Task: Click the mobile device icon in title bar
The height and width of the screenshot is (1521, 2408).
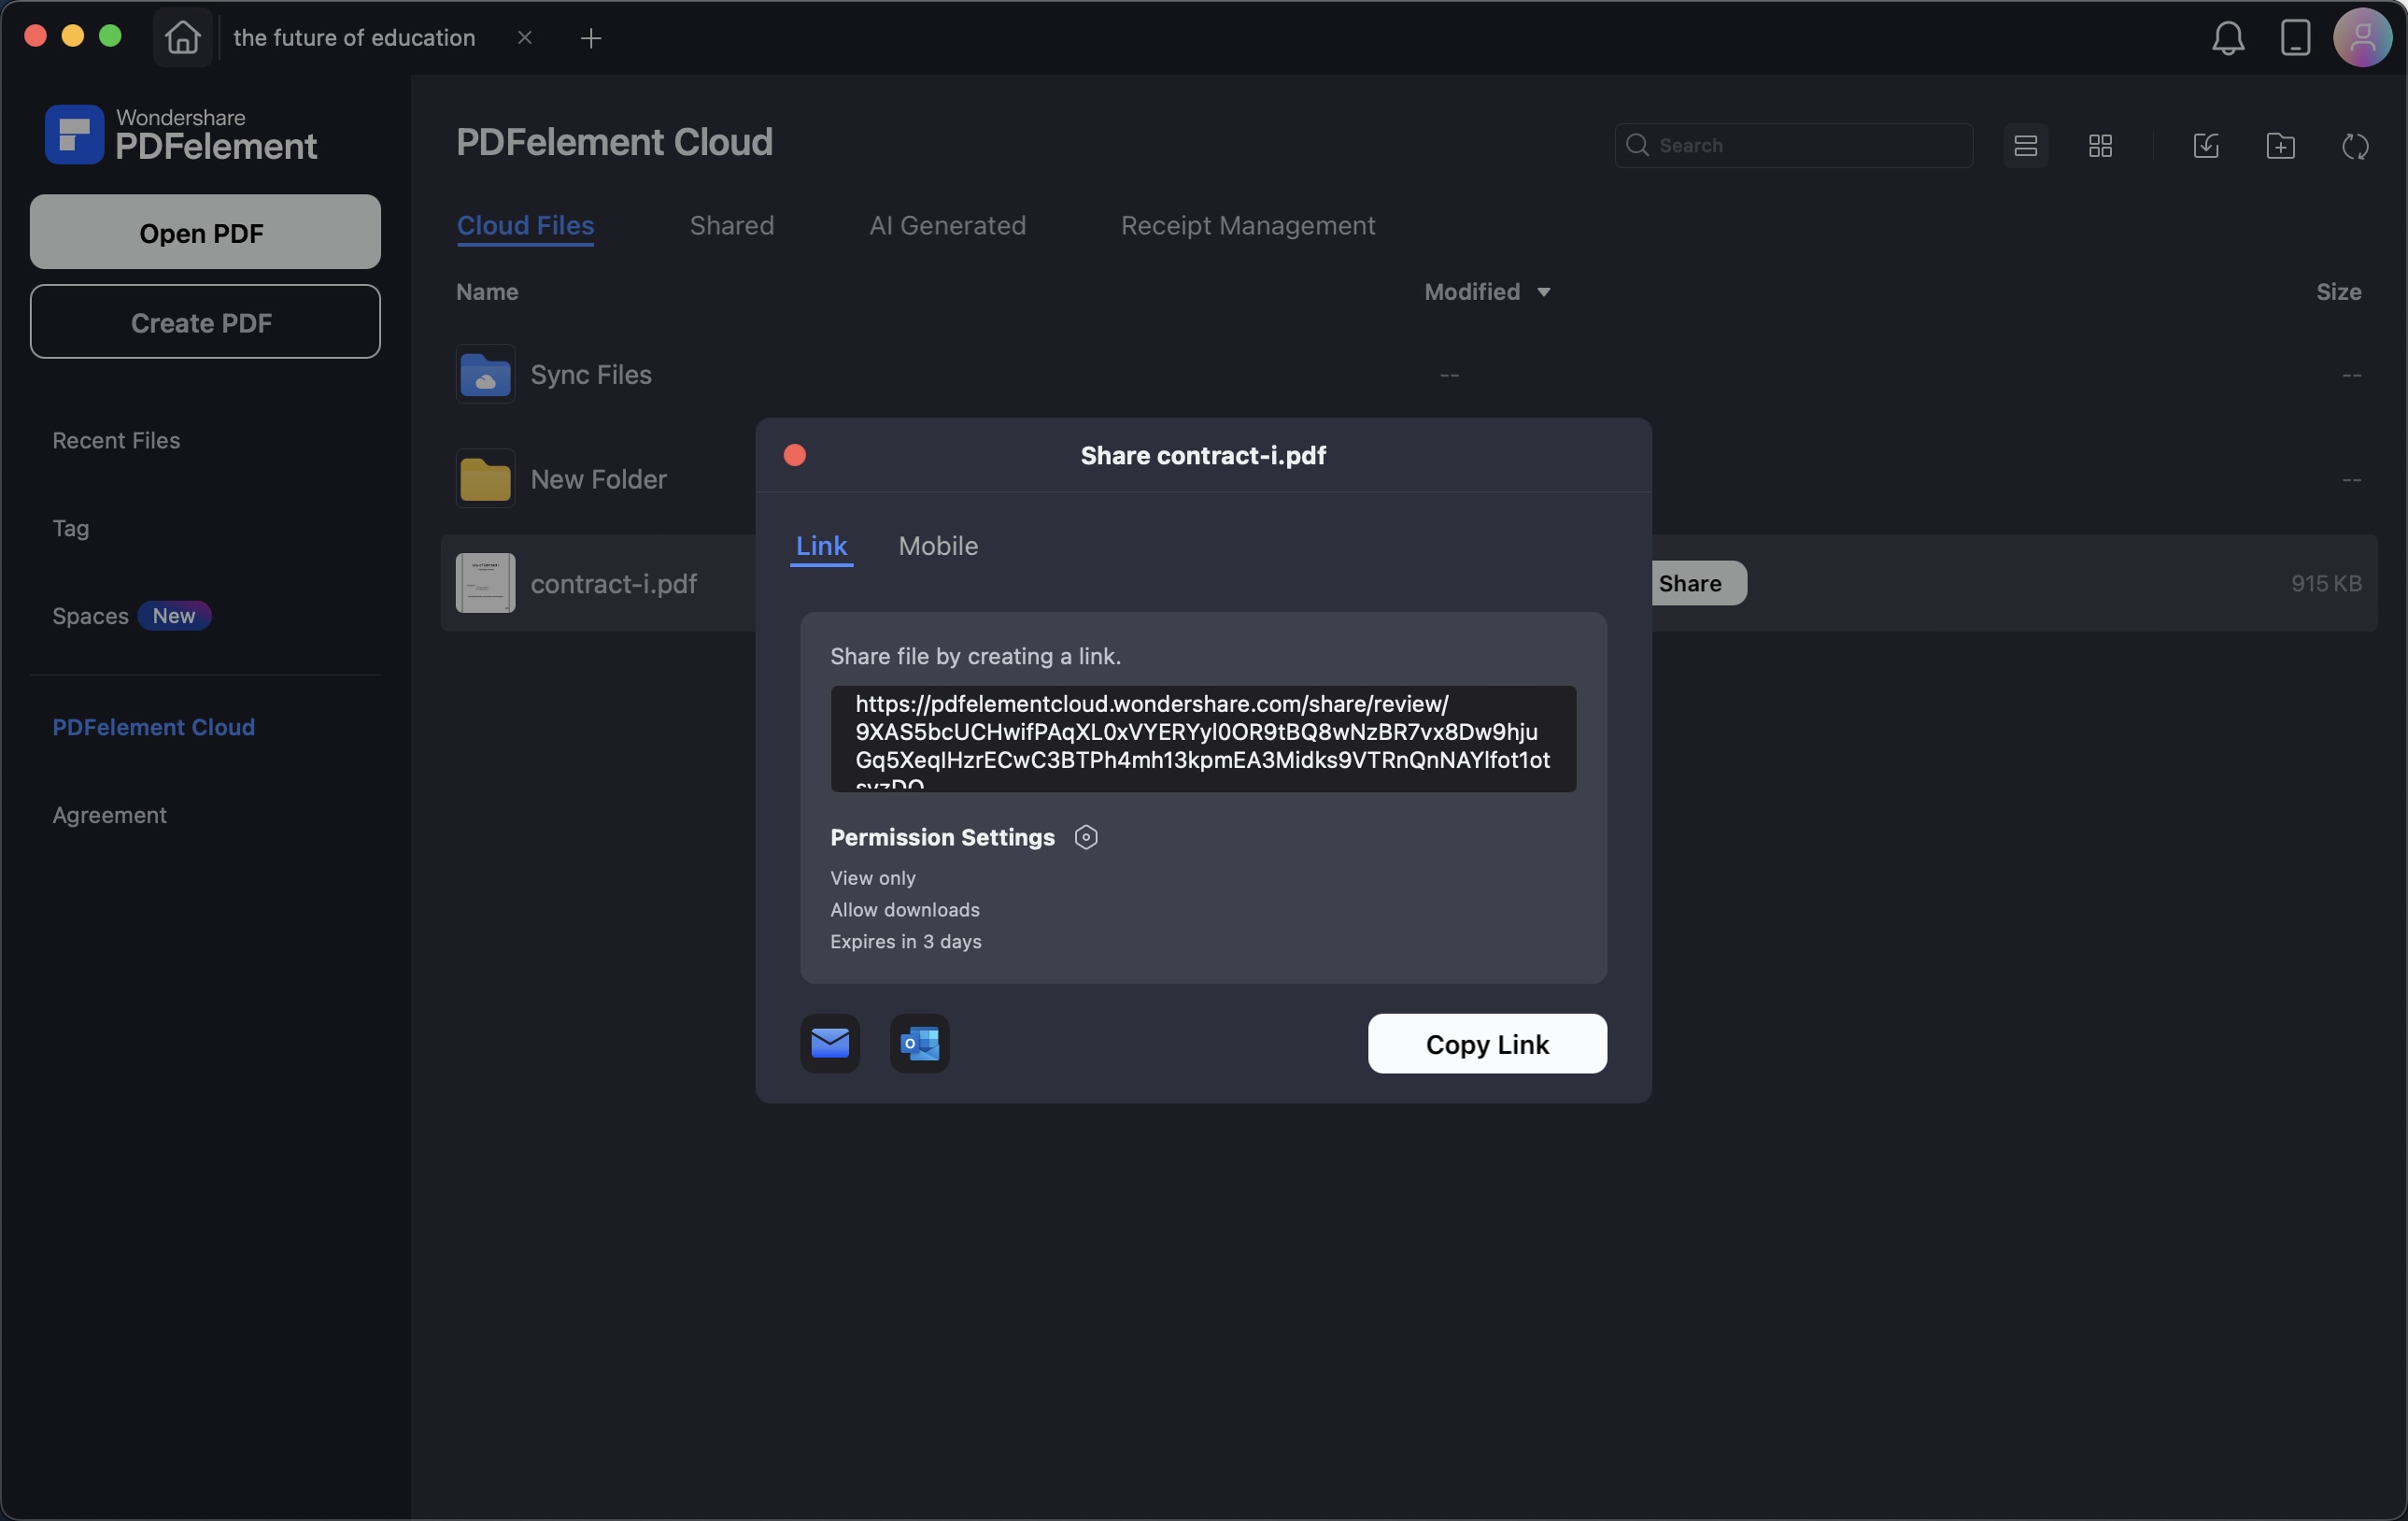Action: click(x=2295, y=38)
